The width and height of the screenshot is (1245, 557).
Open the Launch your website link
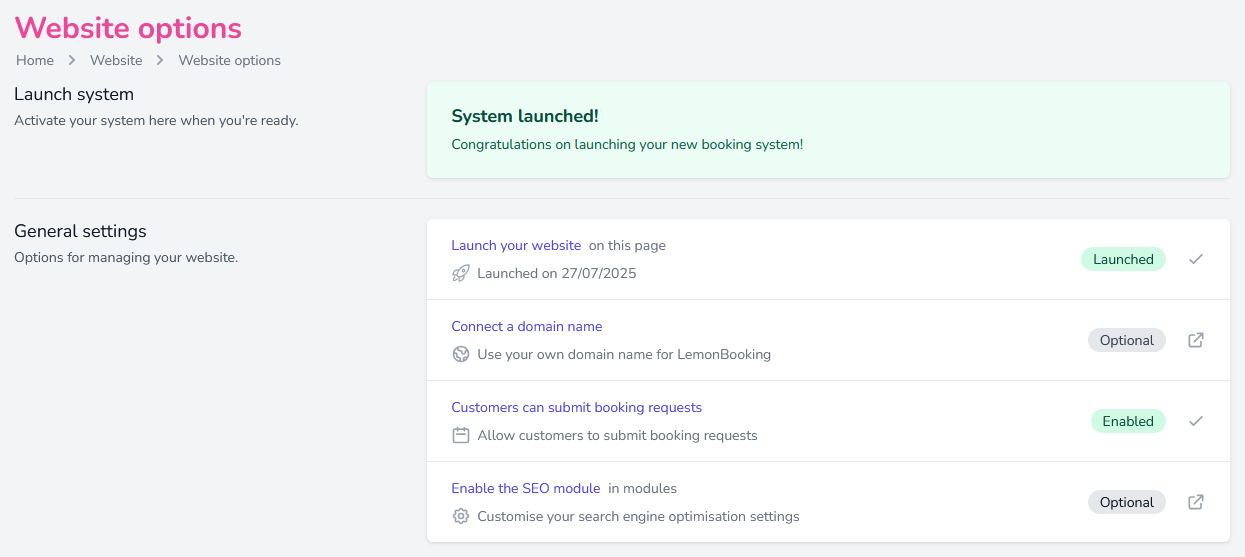click(x=516, y=245)
